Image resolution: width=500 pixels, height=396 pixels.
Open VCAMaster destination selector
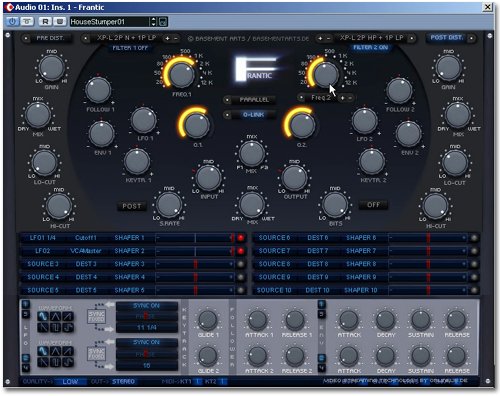point(86,251)
